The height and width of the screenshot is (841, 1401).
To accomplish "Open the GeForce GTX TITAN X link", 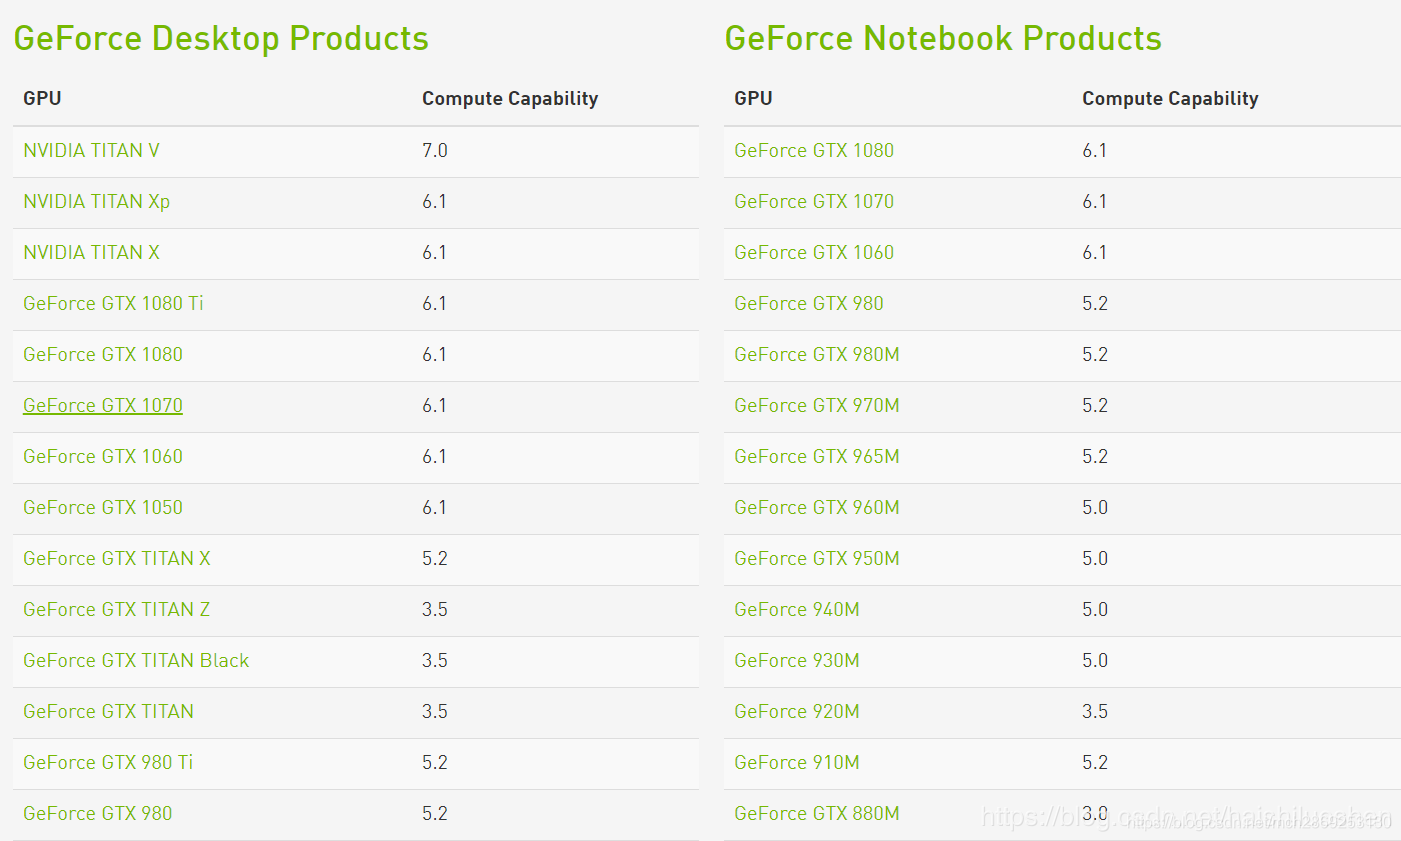I will tap(117, 559).
